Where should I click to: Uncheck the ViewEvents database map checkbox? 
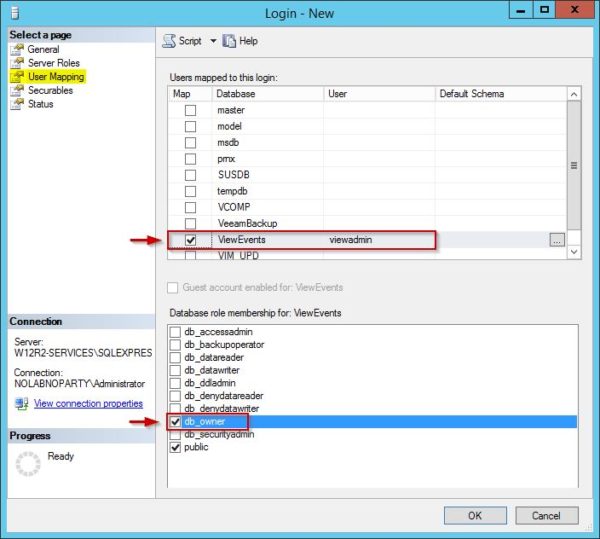tap(190, 241)
